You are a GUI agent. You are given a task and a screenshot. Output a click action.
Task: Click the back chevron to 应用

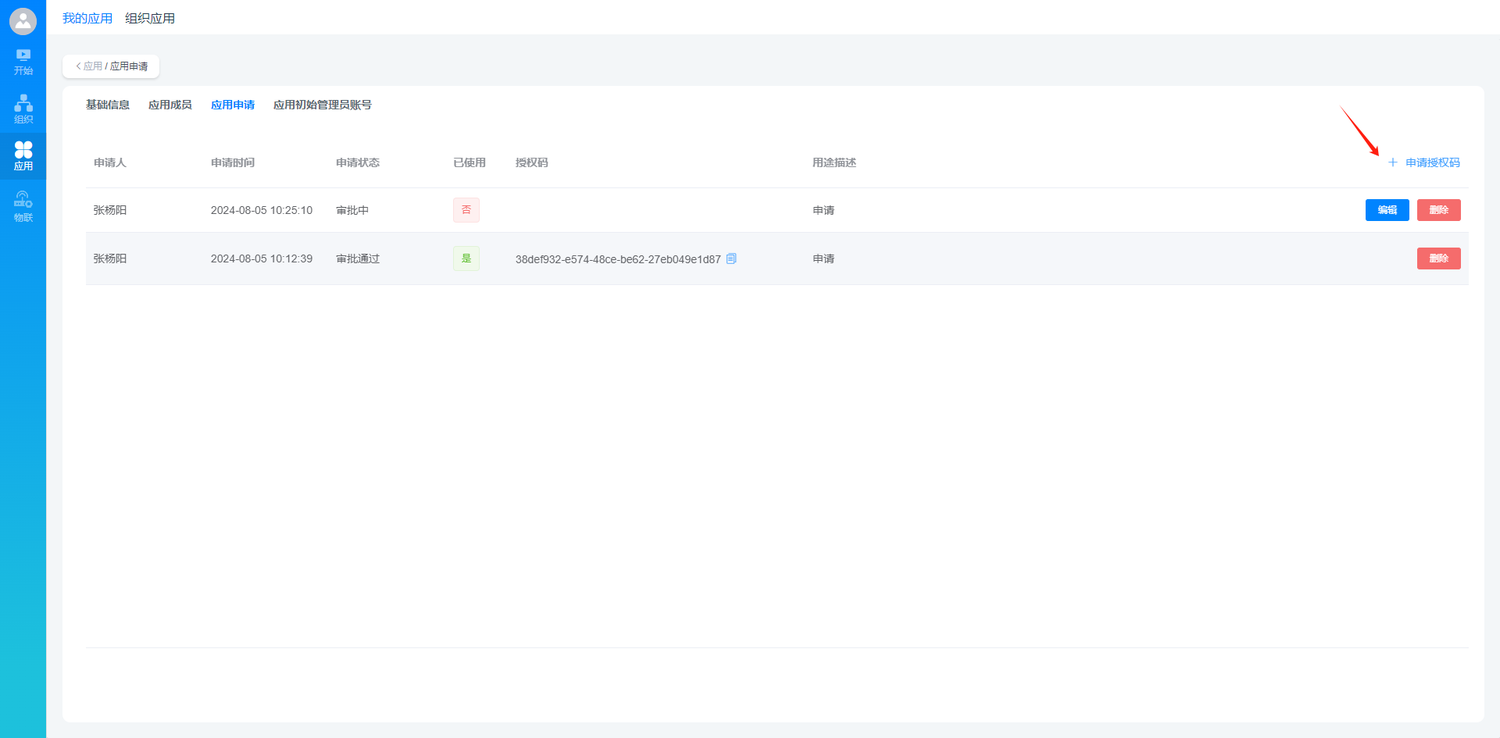[79, 66]
